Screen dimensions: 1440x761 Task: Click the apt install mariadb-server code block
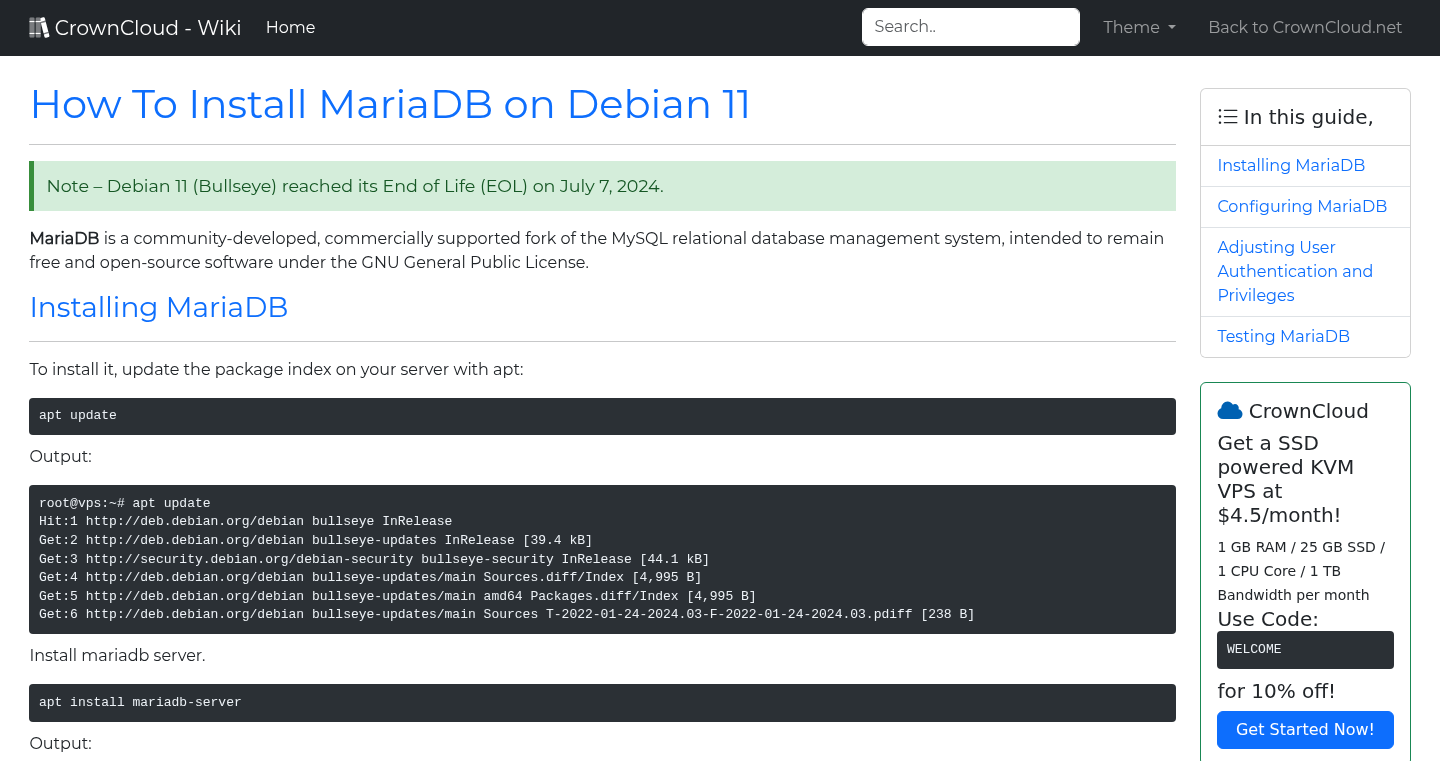602,703
